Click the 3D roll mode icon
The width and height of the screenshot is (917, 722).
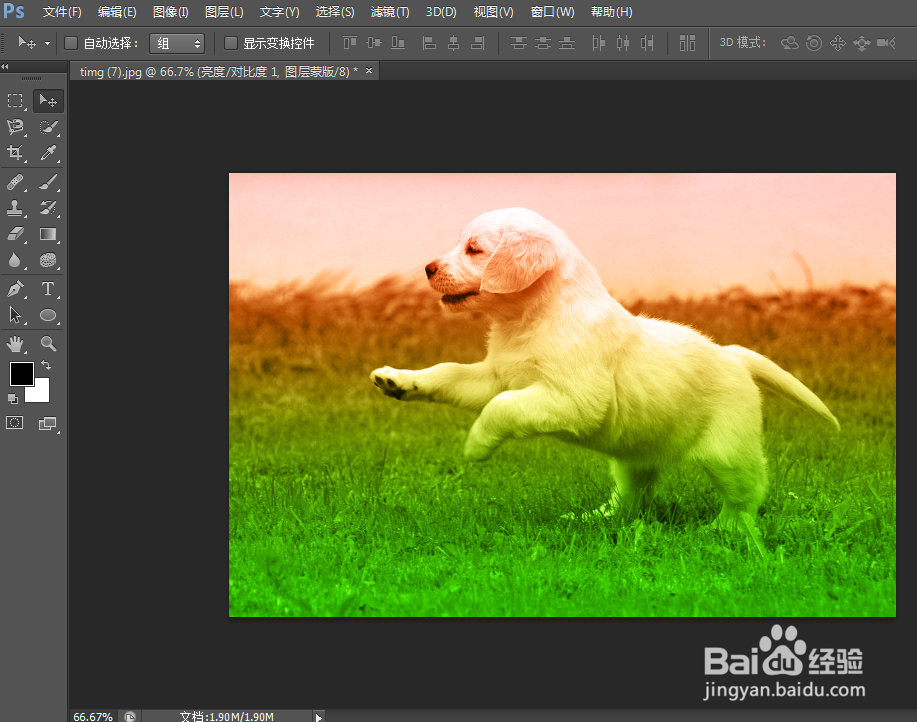pos(813,43)
